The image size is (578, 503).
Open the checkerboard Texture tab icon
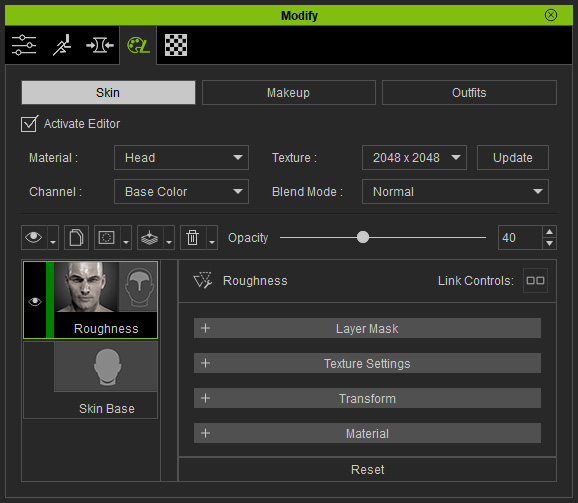[x=176, y=45]
